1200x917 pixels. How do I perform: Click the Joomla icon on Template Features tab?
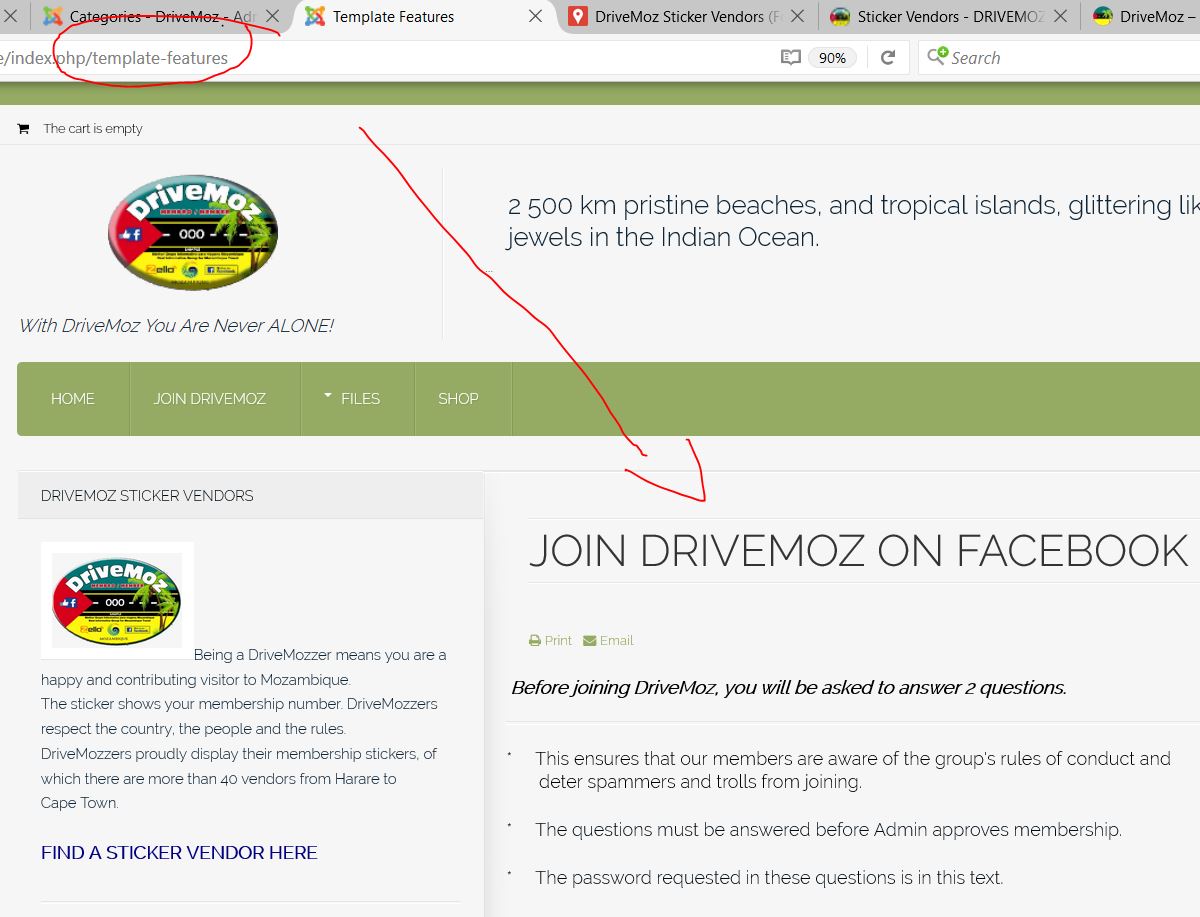tap(315, 17)
